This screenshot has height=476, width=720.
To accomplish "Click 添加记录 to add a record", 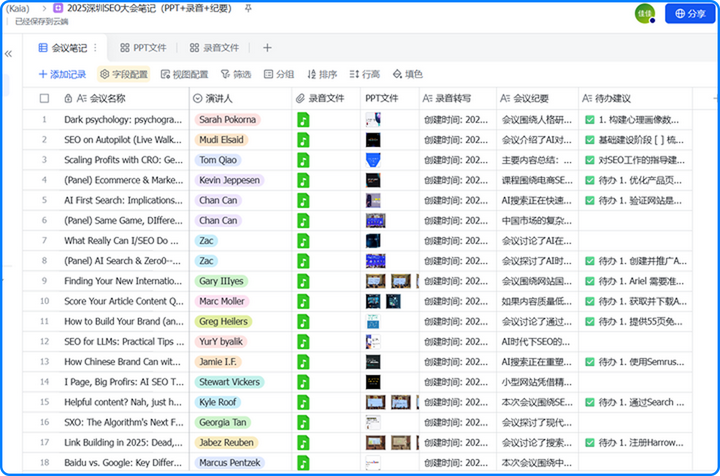I will [62, 74].
